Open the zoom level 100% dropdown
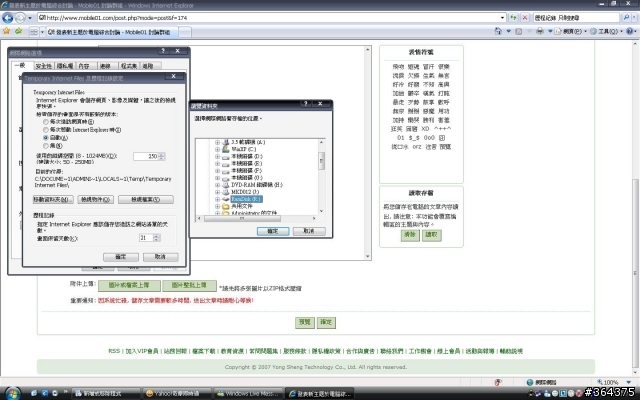Viewport: 640px width, 400px height. click(629, 382)
